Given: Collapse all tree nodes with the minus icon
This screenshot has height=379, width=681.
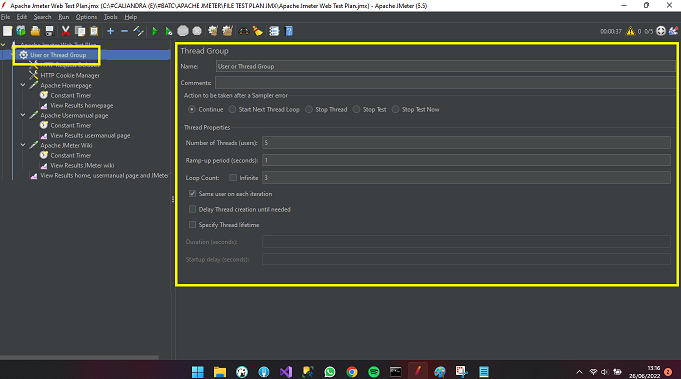Looking at the screenshot, I should [124, 31].
